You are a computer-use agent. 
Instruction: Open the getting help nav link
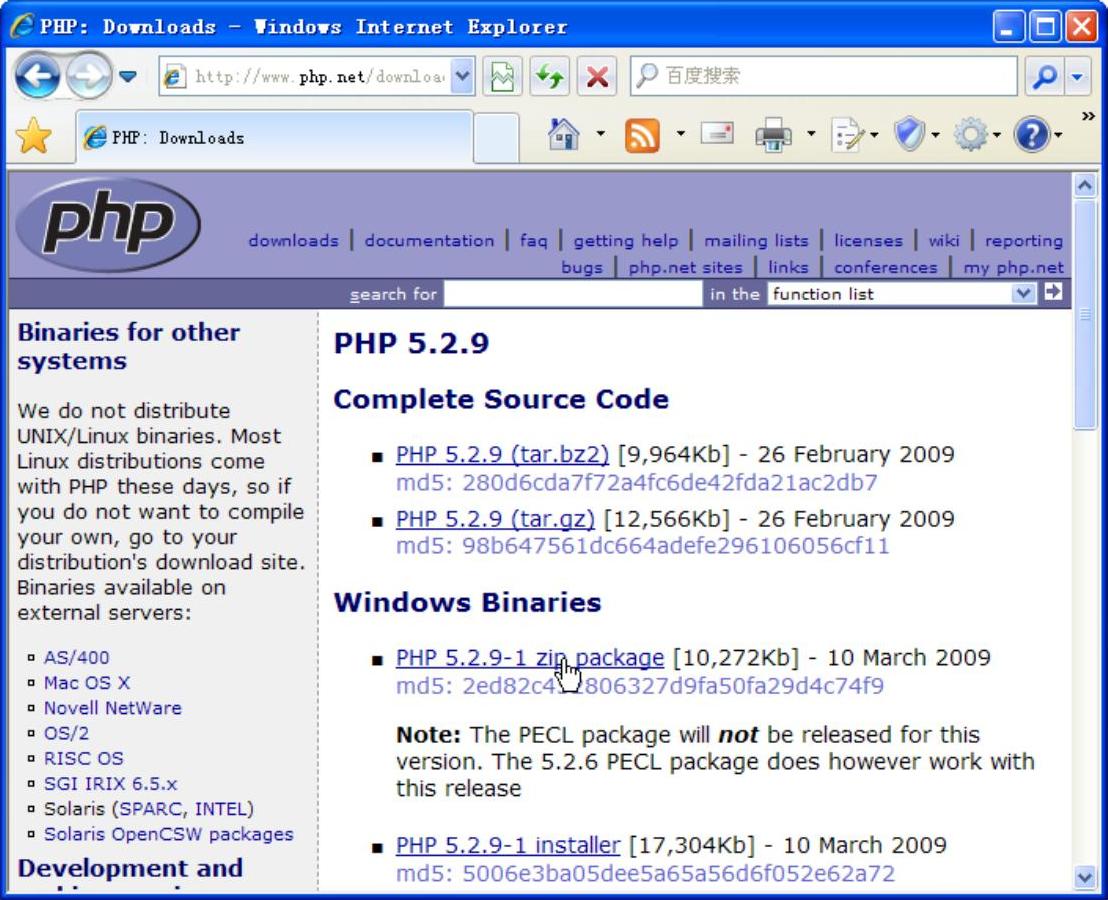pyautogui.click(x=625, y=242)
